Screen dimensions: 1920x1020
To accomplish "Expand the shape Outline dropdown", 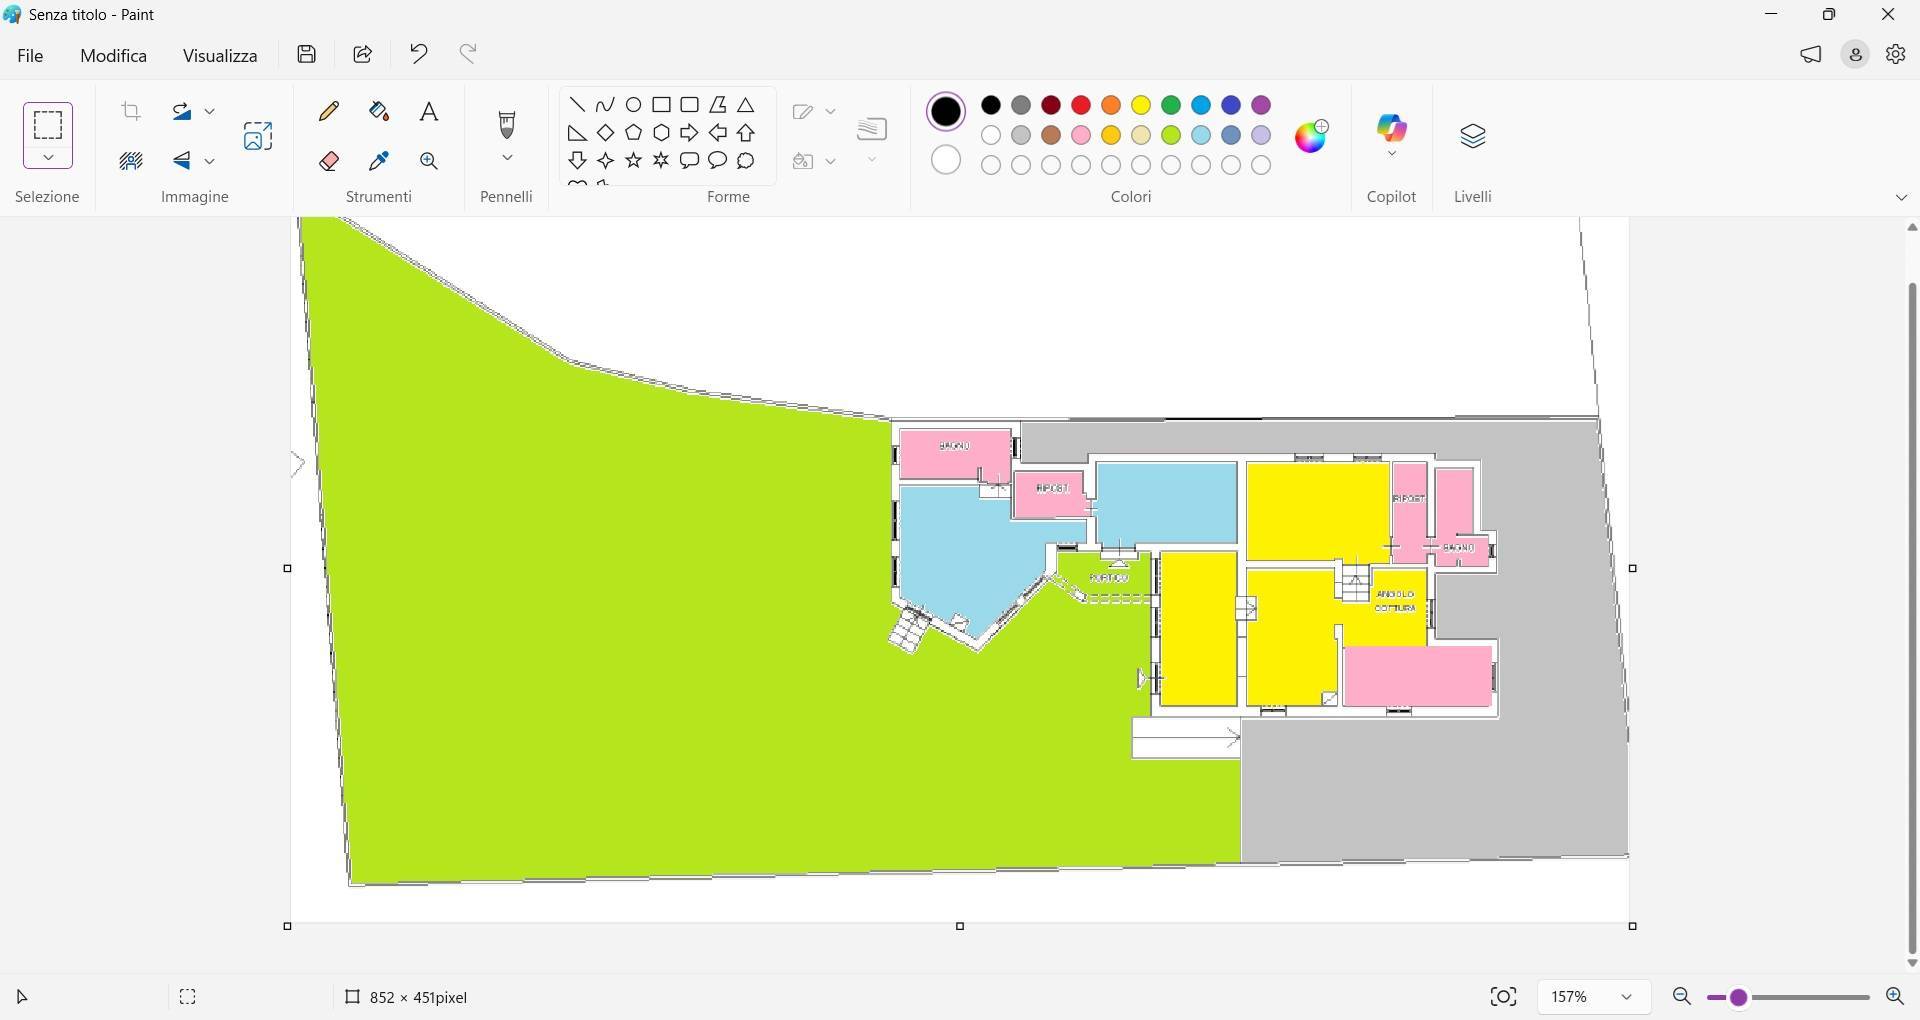I will click(830, 112).
